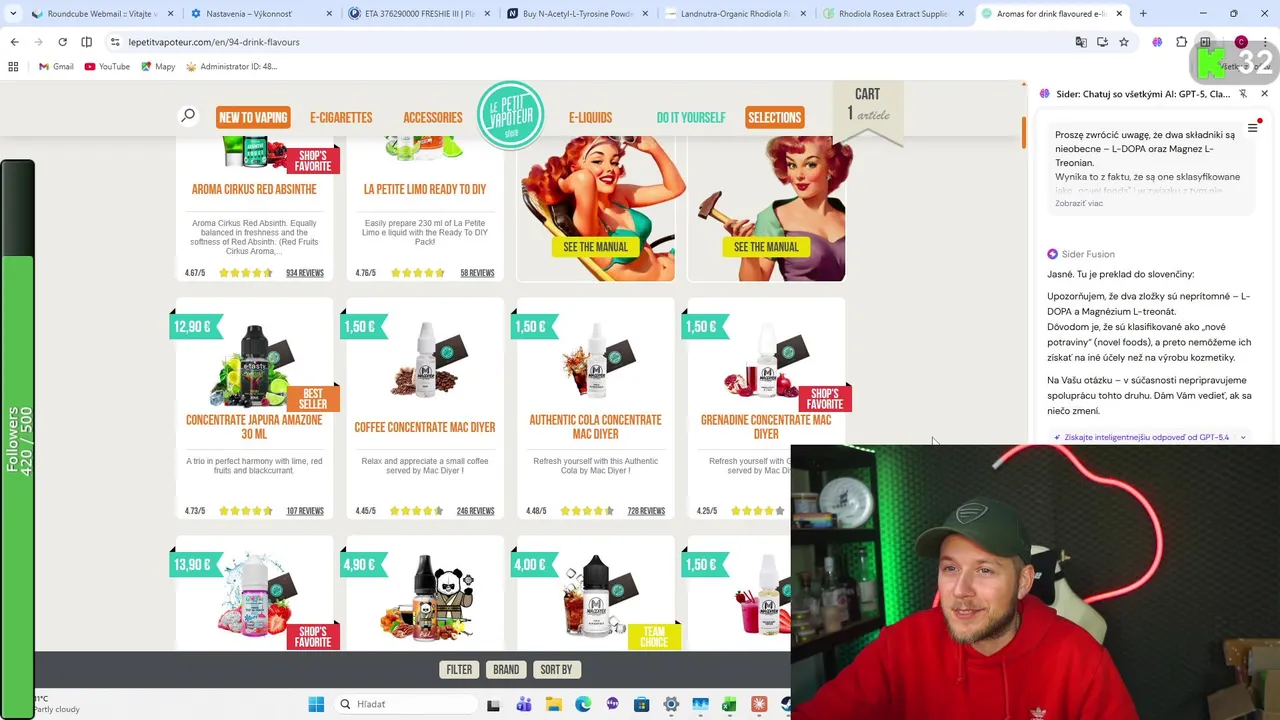
Task: Open Microsoft Teams from taskbar
Action: click(x=523, y=704)
